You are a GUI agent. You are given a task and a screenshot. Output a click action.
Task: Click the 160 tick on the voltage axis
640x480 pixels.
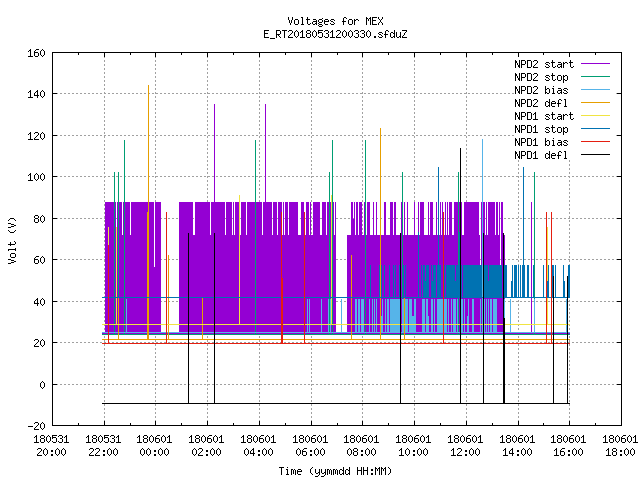coord(36,53)
